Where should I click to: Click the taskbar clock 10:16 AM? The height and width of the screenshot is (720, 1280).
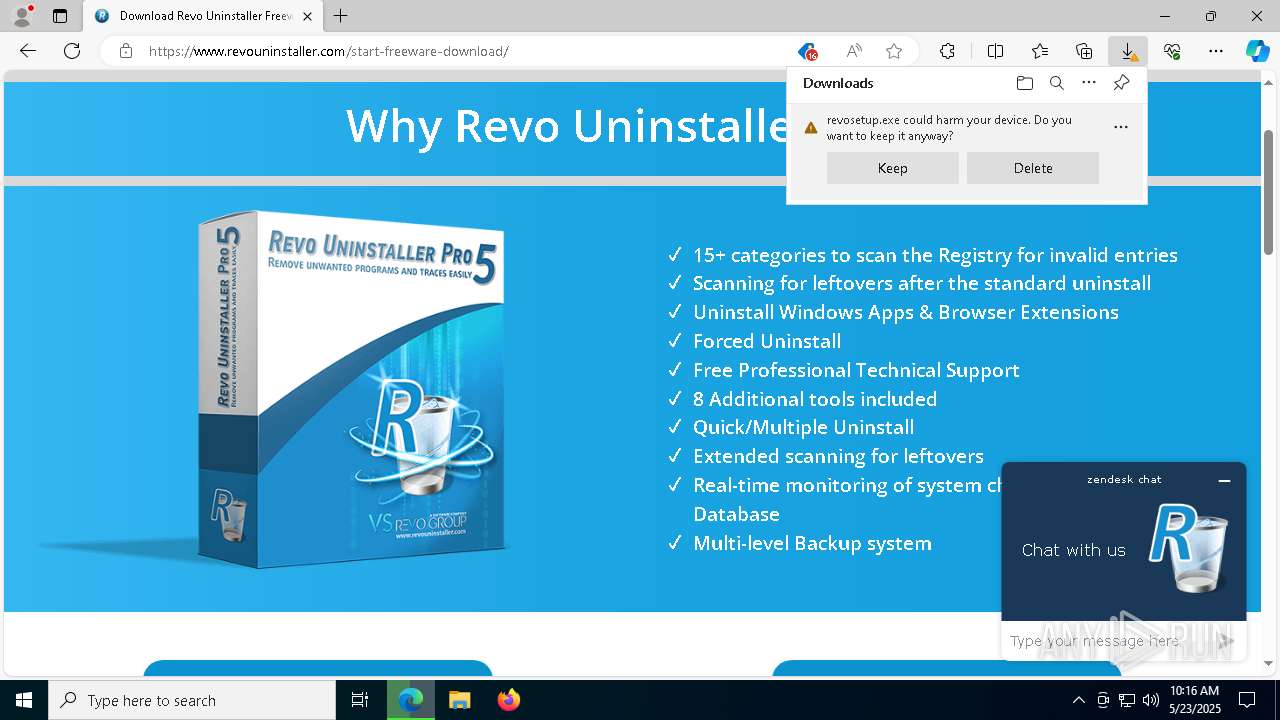point(1194,700)
